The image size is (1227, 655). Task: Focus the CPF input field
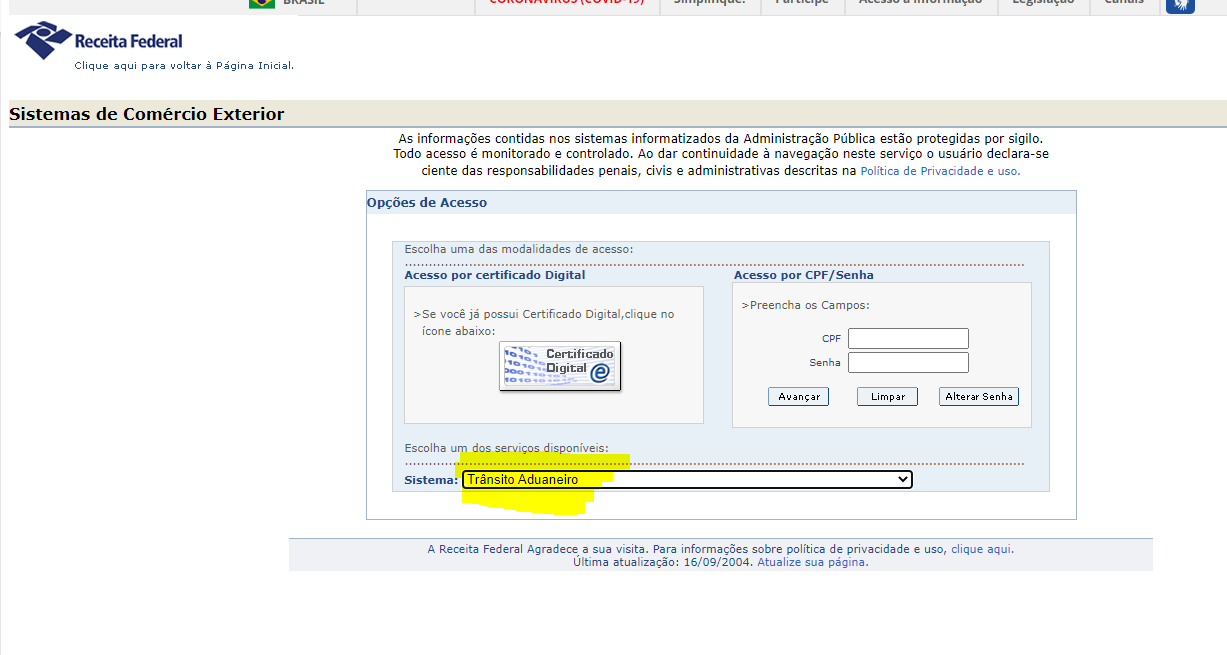(908, 339)
